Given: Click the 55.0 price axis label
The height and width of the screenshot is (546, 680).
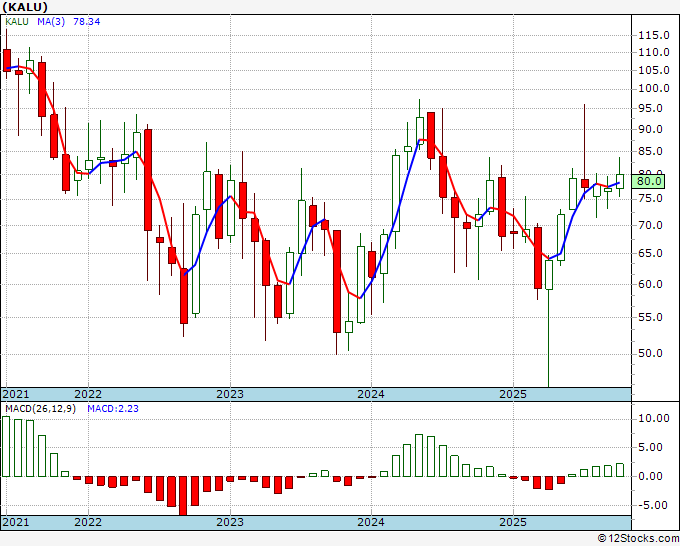Looking at the screenshot, I should [651, 317].
